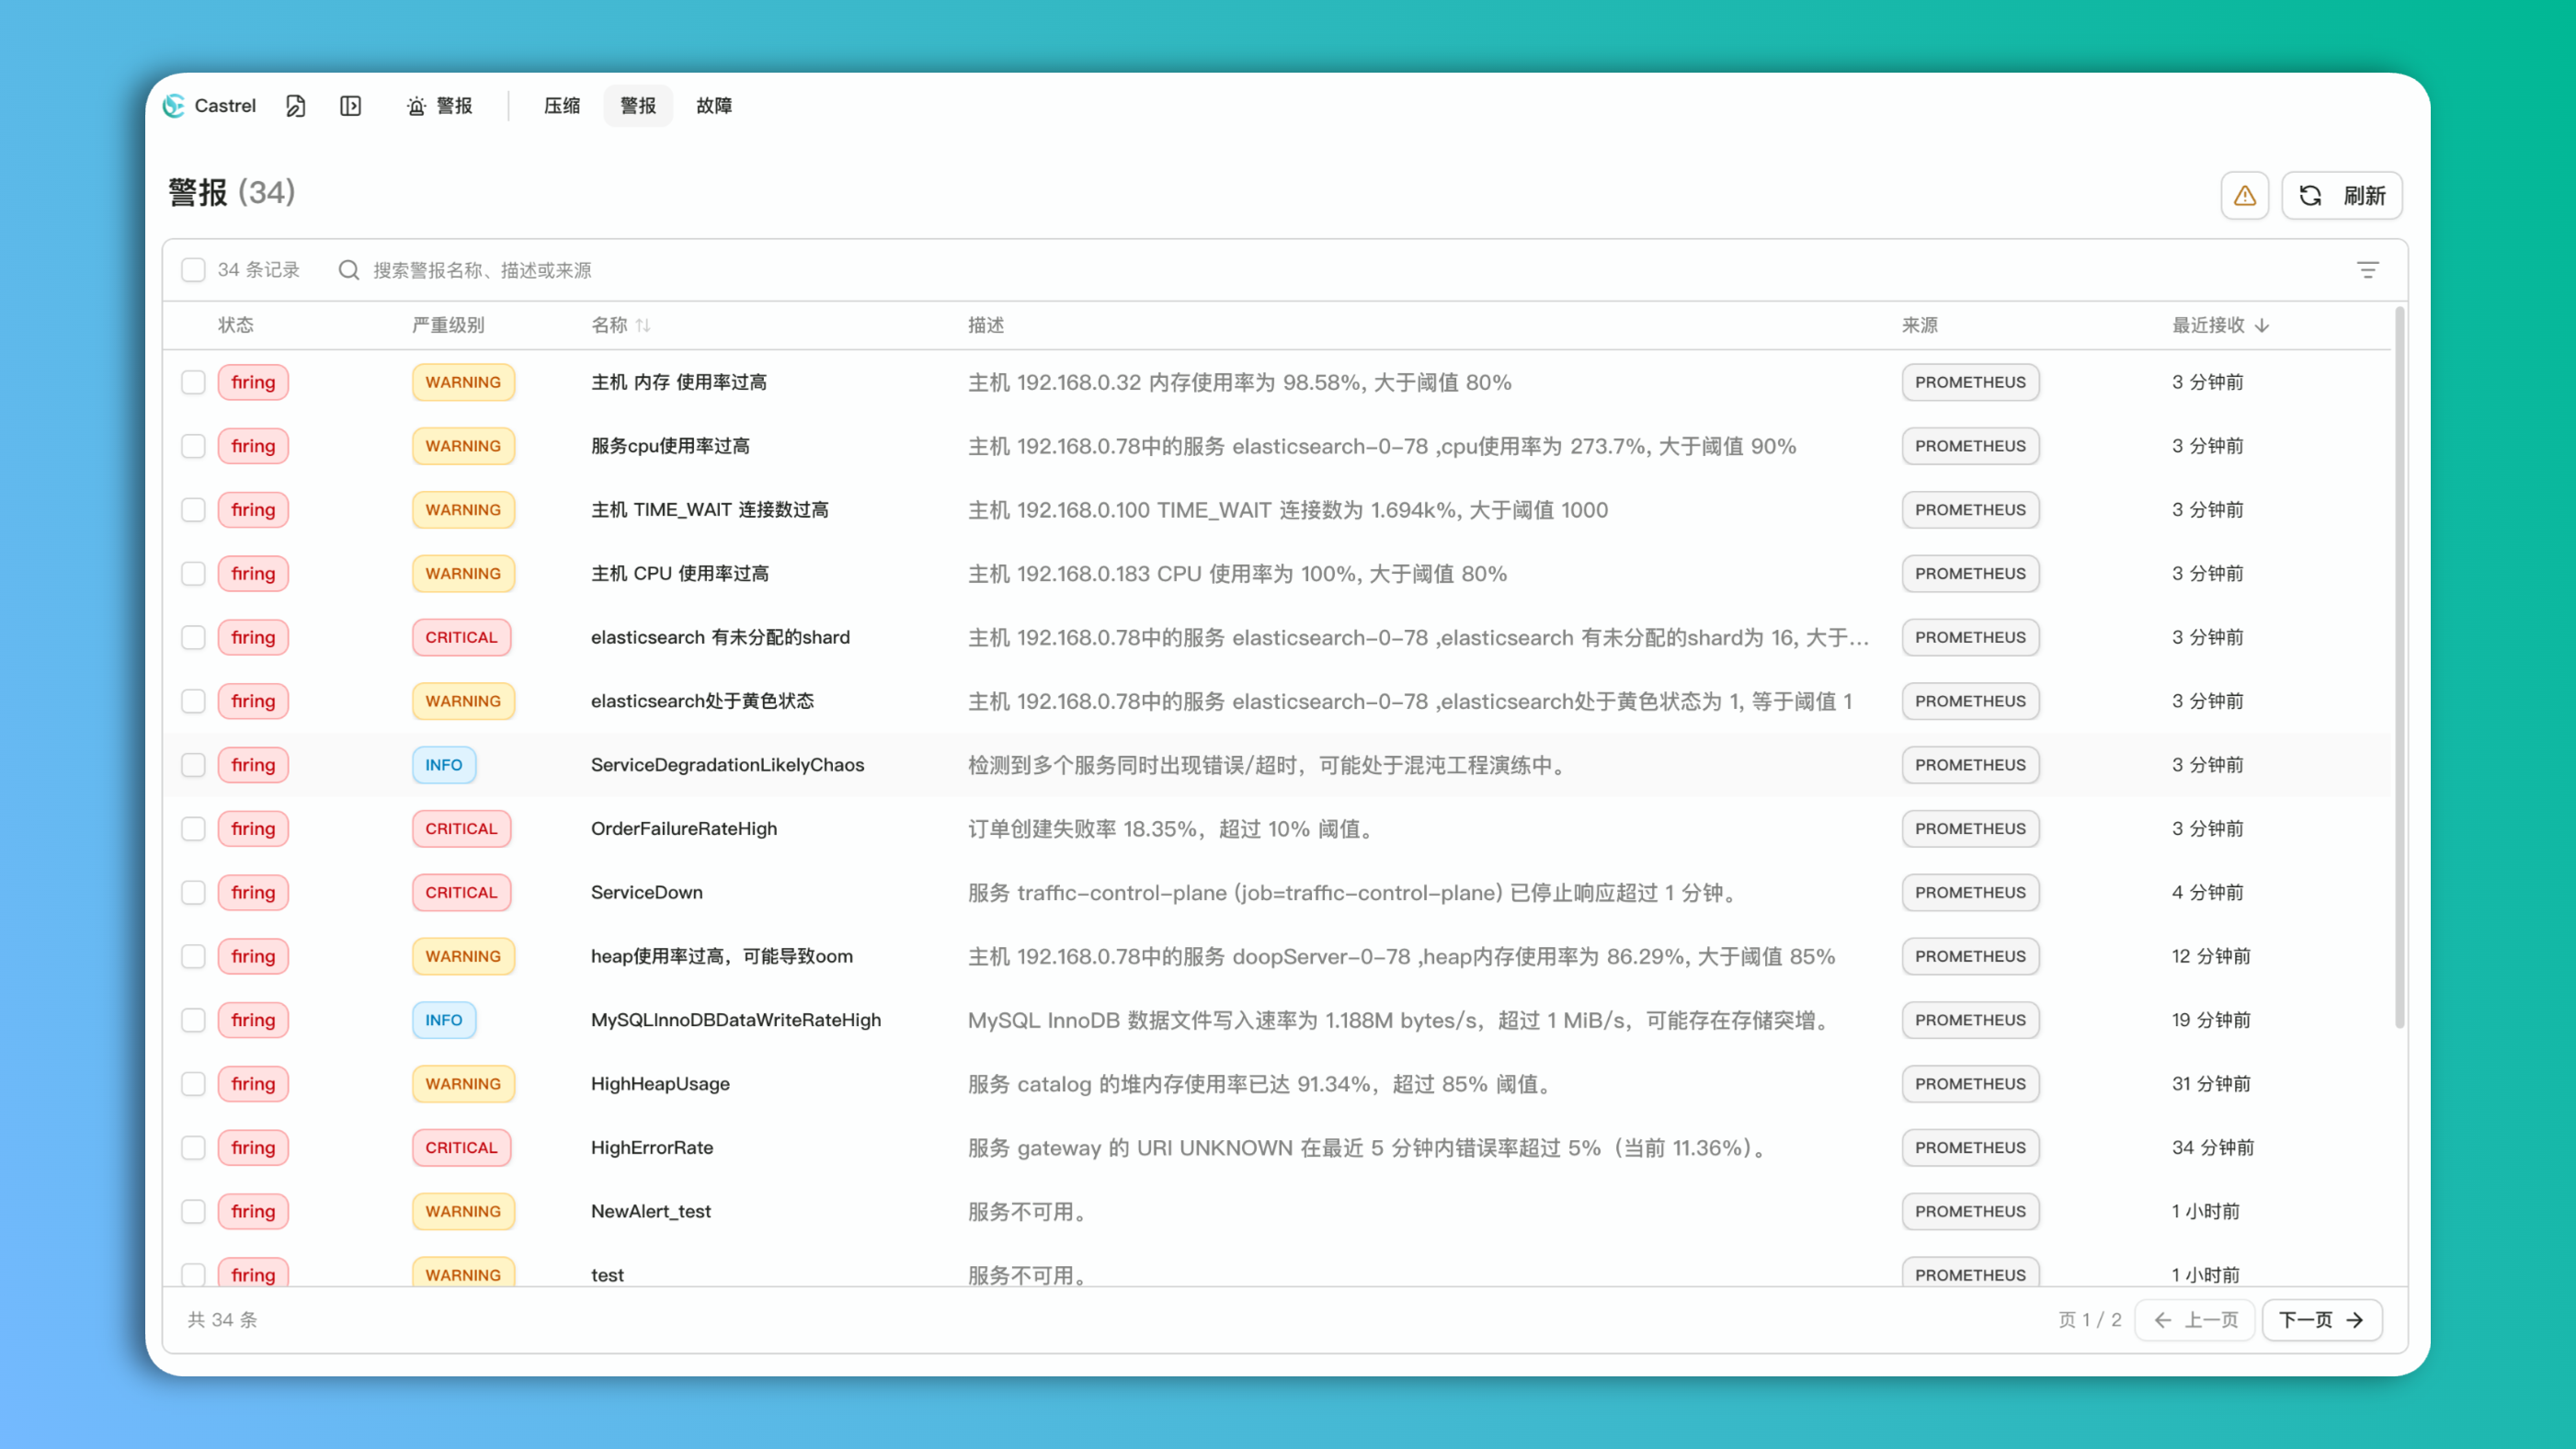Check the 服务cpu使用率过高 row checkbox
Image resolution: width=2576 pixels, height=1449 pixels.
point(193,446)
